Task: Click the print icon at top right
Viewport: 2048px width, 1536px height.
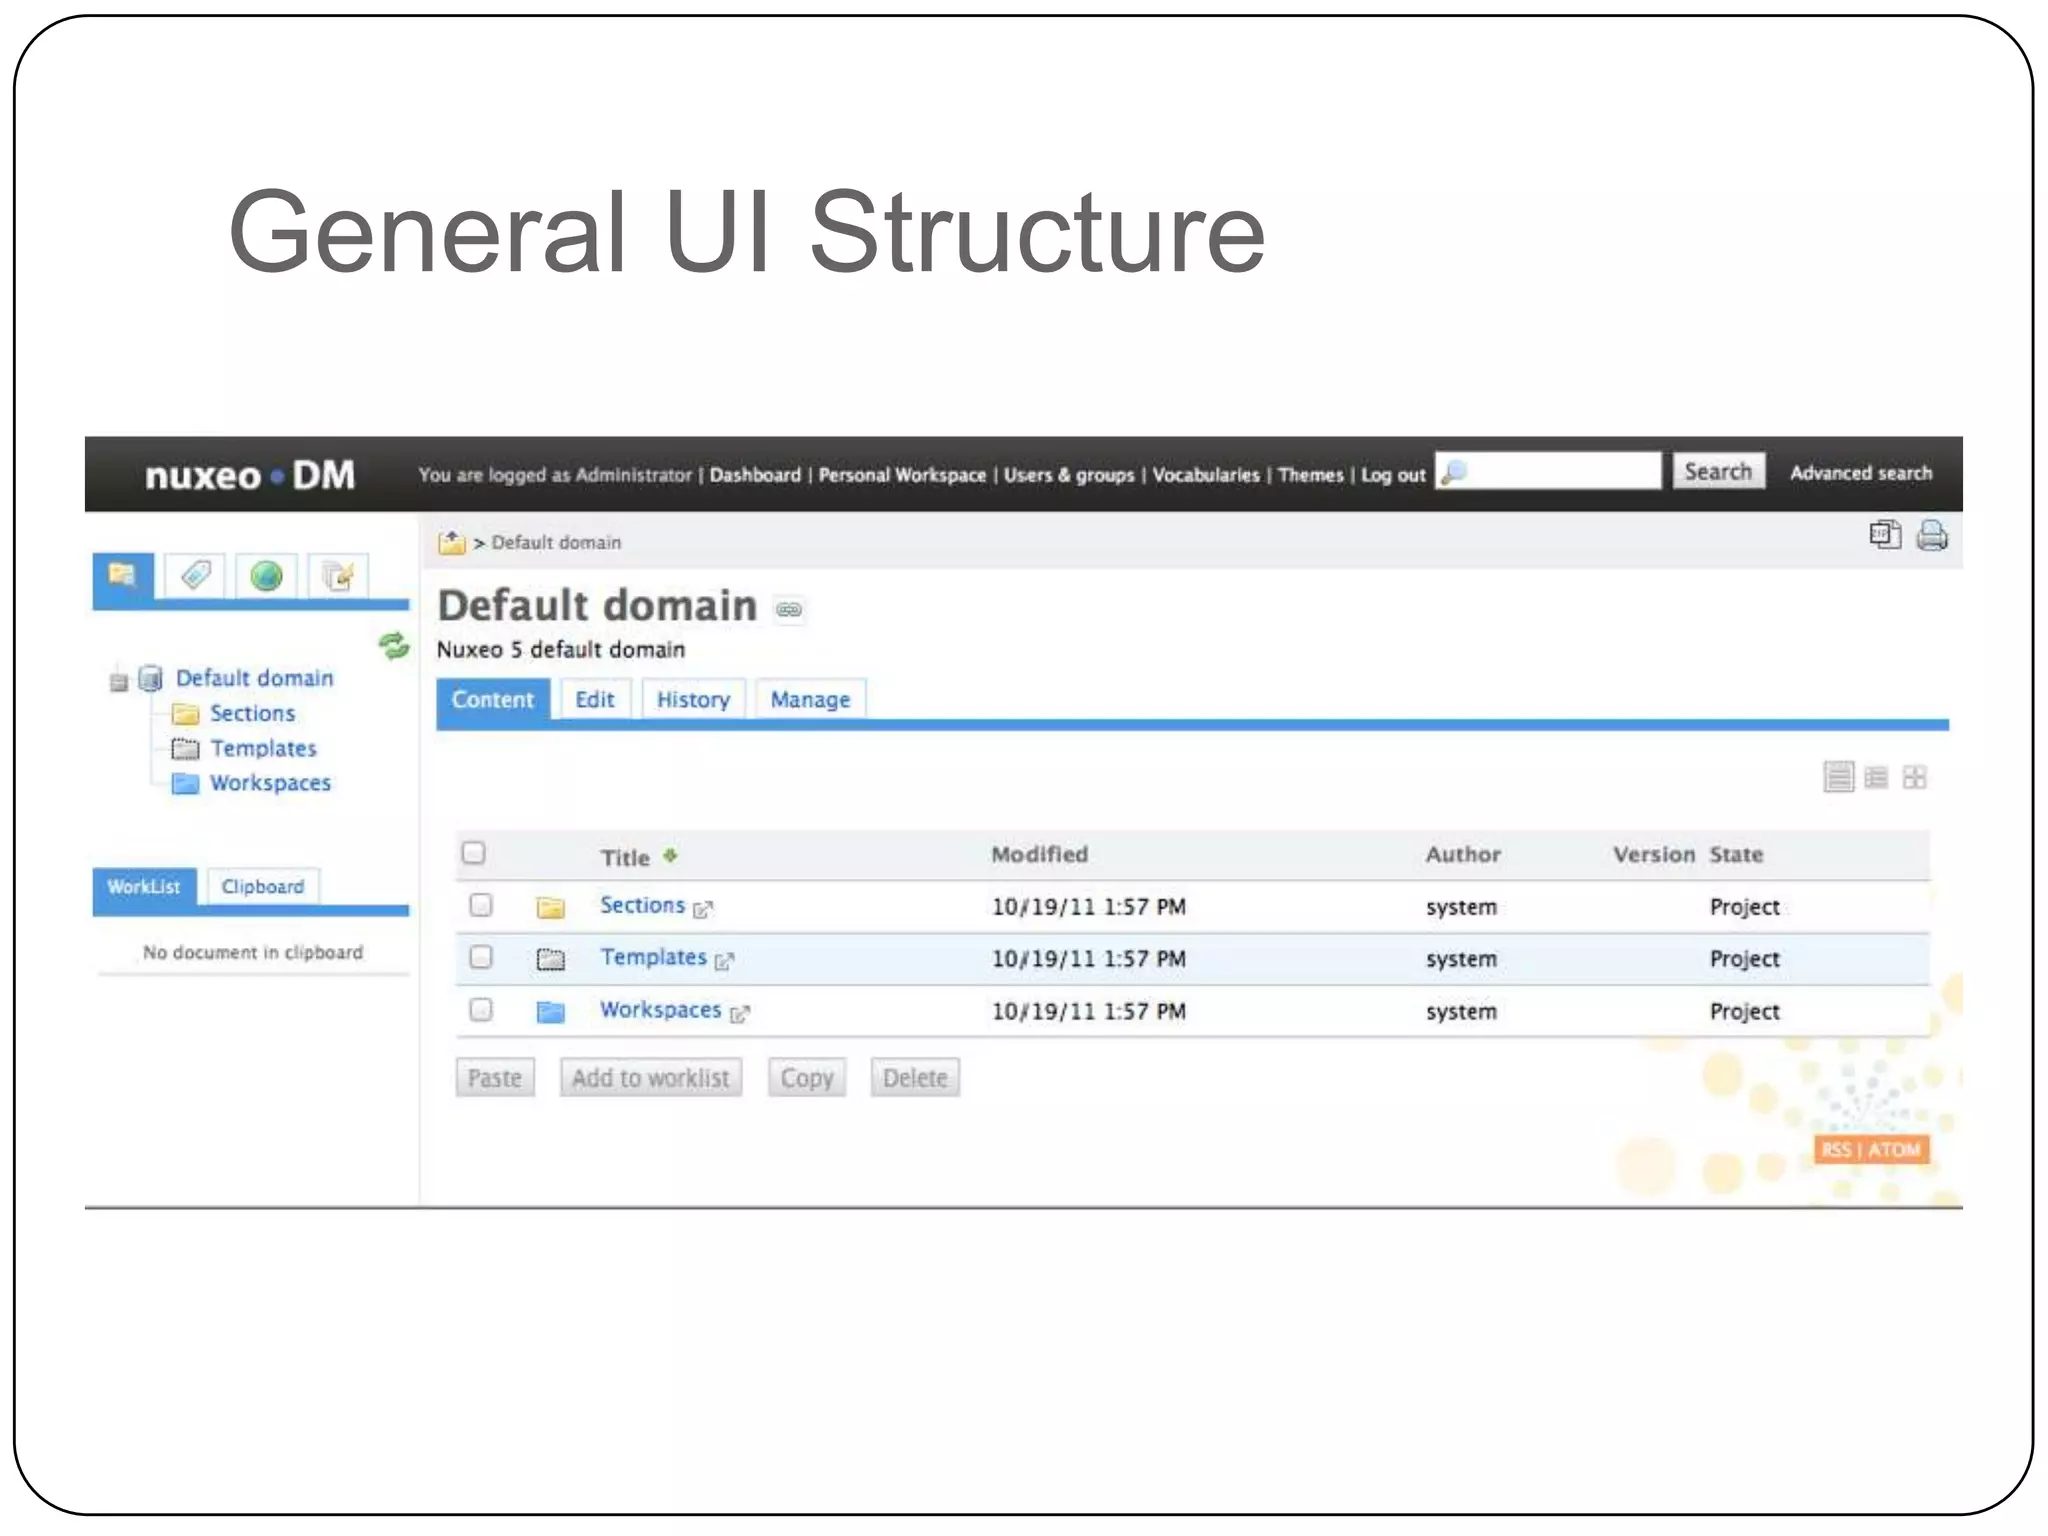Action: tap(1931, 536)
